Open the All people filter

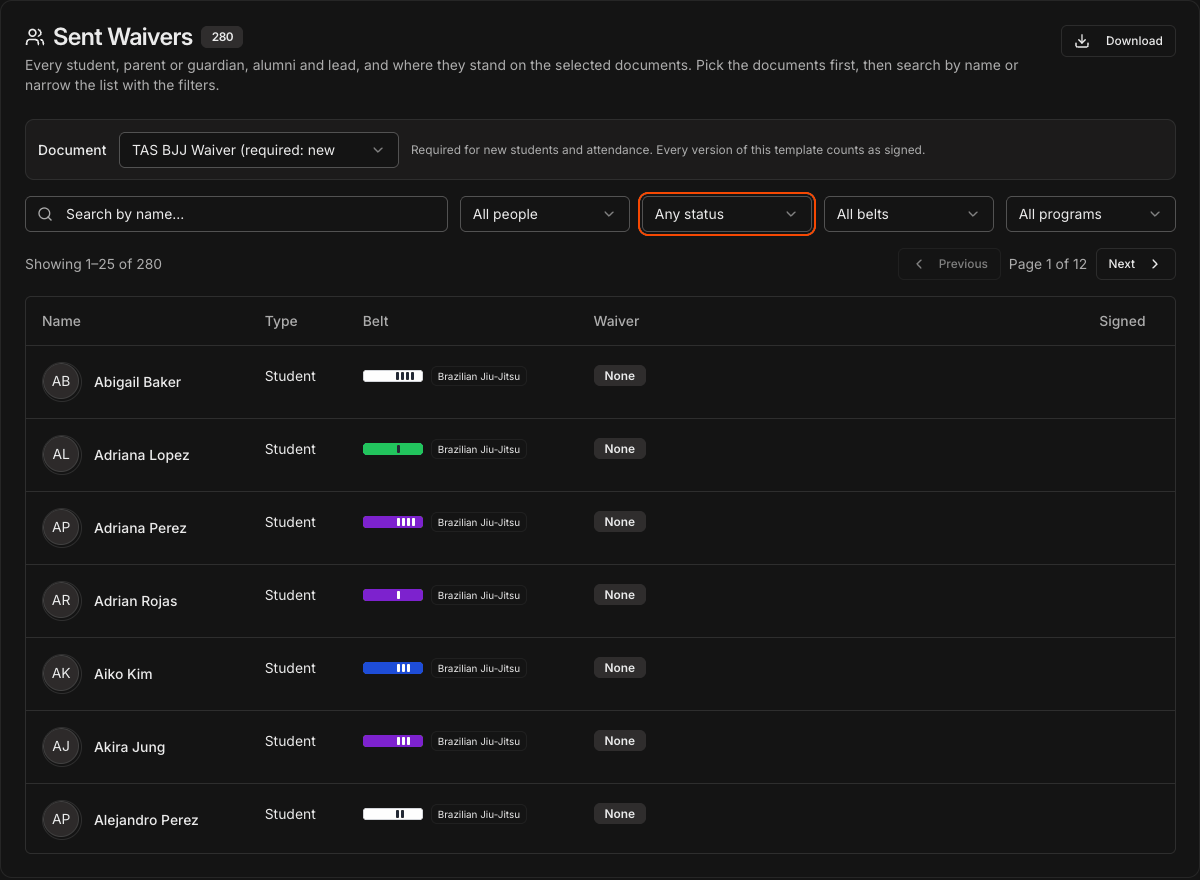pyautogui.click(x=545, y=214)
